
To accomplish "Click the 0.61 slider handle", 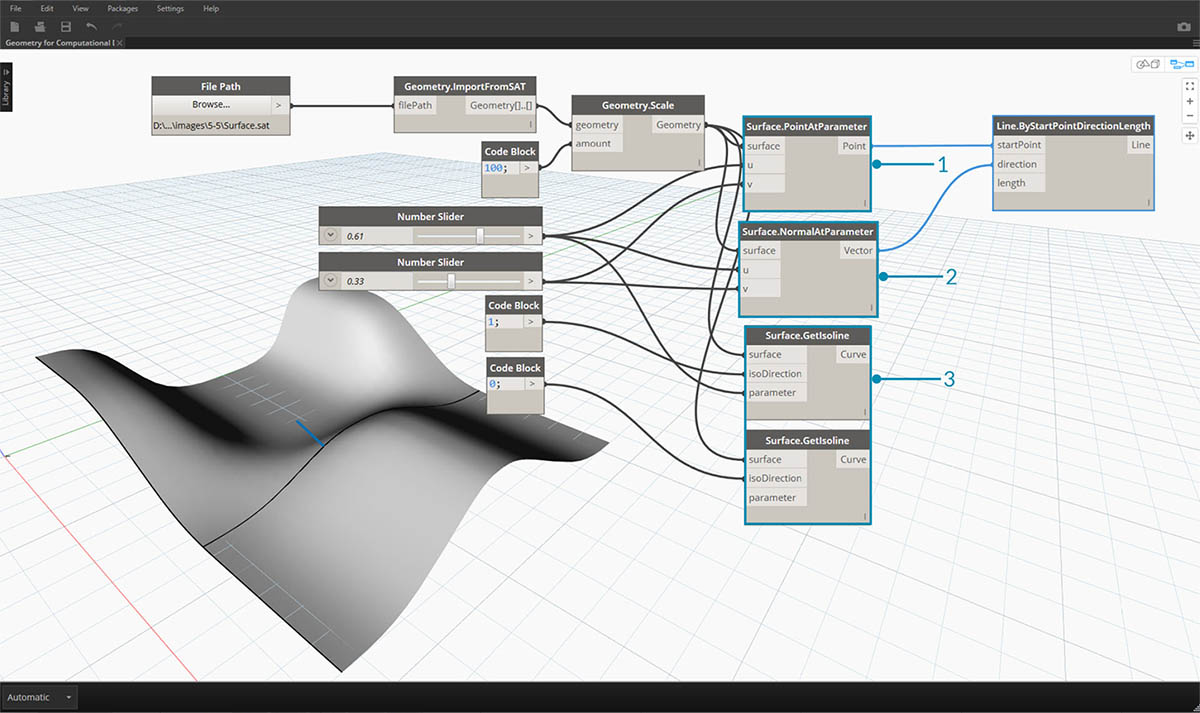I will click(x=481, y=235).
